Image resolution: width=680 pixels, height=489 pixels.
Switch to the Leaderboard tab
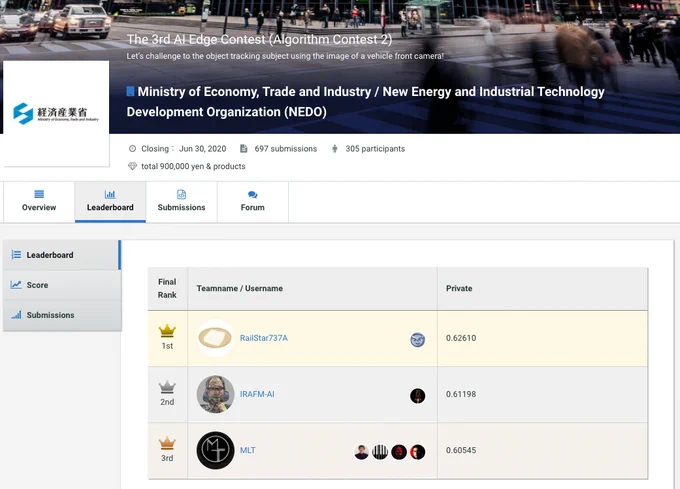[110, 202]
